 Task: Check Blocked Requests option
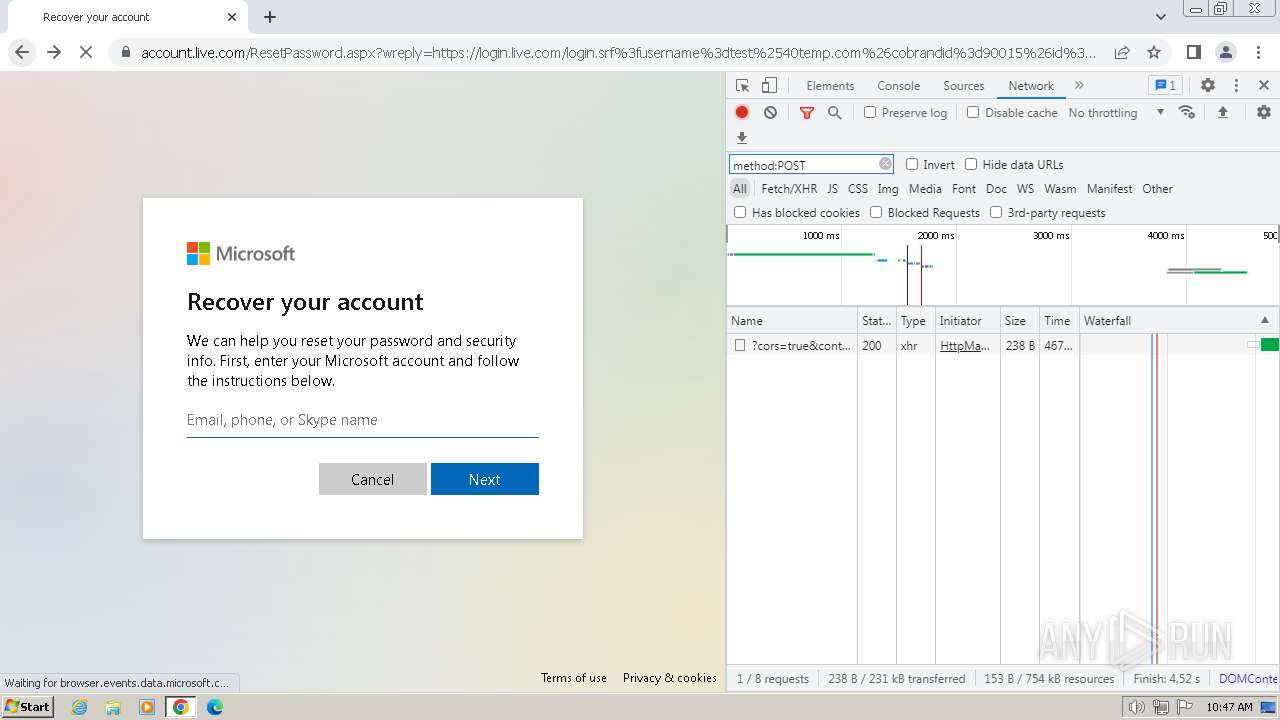pyautogui.click(x=876, y=213)
